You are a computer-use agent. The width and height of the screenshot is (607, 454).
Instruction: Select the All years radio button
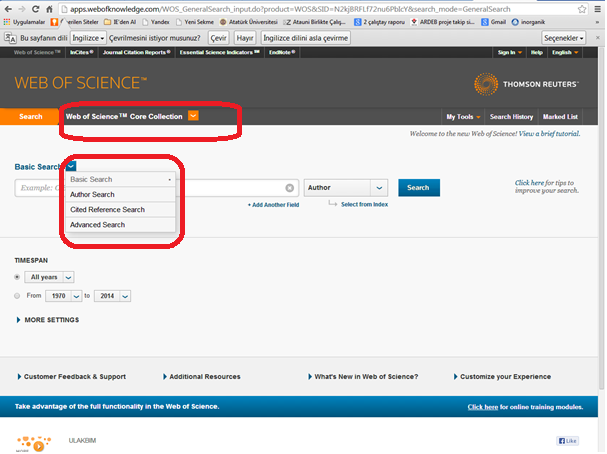[x=18, y=276]
